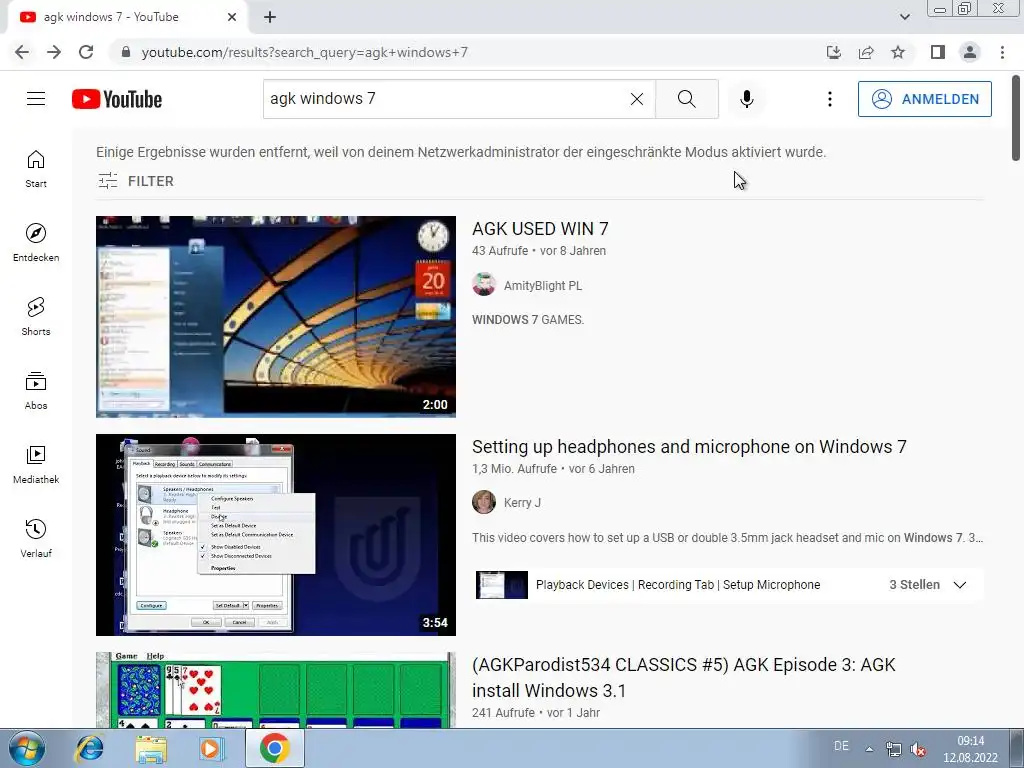Go back with the browser back arrow
Viewport: 1024px width, 768px height.
tap(22, 52)
